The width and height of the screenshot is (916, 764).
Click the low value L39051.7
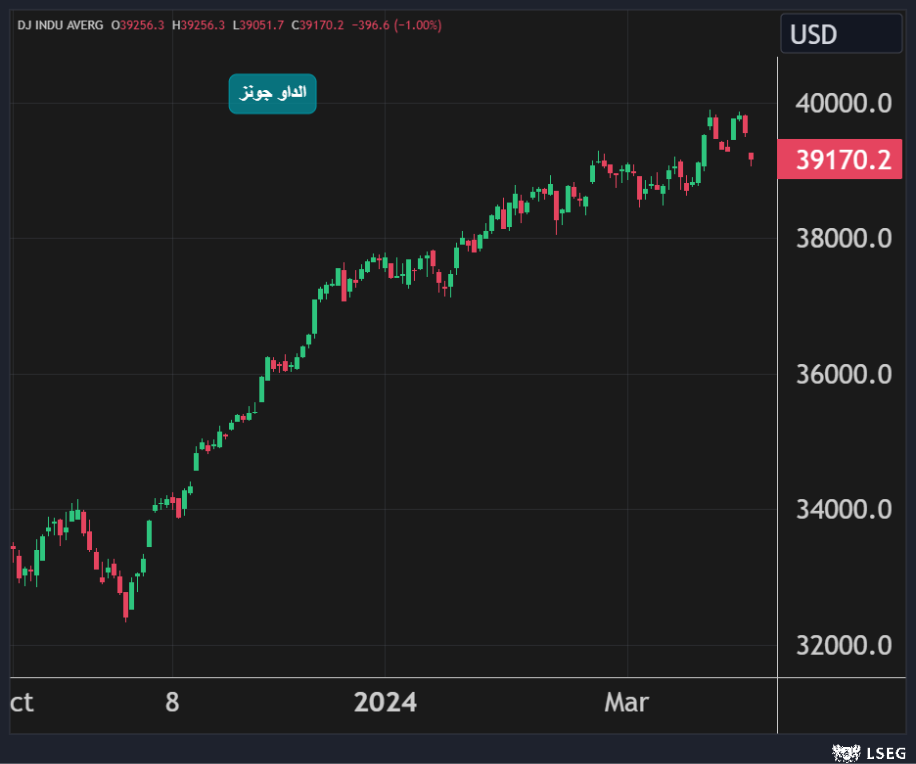(260, 24)
